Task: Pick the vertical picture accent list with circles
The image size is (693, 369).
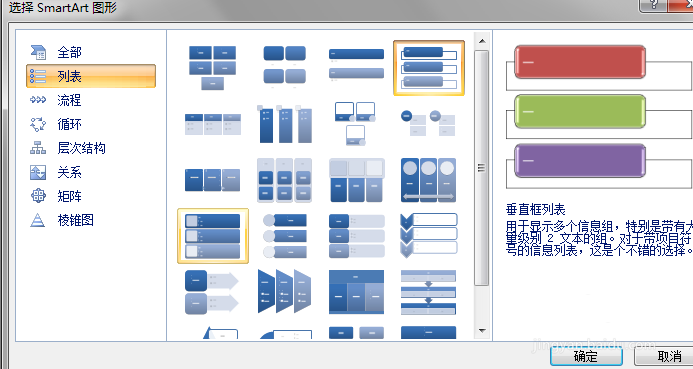Action: coord(285,236)
